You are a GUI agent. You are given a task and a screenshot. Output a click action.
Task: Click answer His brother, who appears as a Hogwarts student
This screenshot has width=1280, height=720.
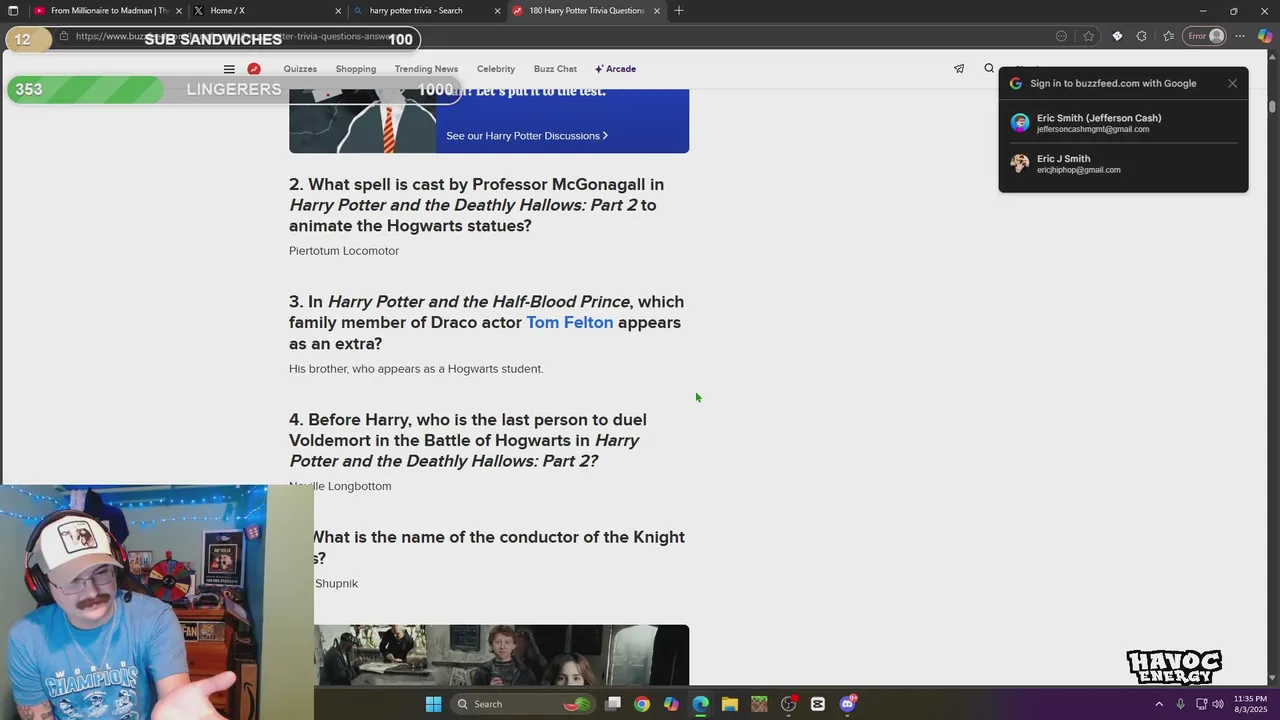click(x=416, y=369)
